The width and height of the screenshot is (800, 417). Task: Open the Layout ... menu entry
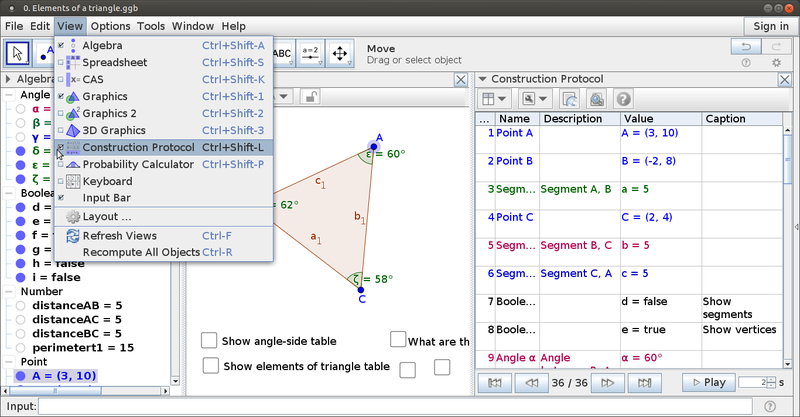(x=164, y=216)
